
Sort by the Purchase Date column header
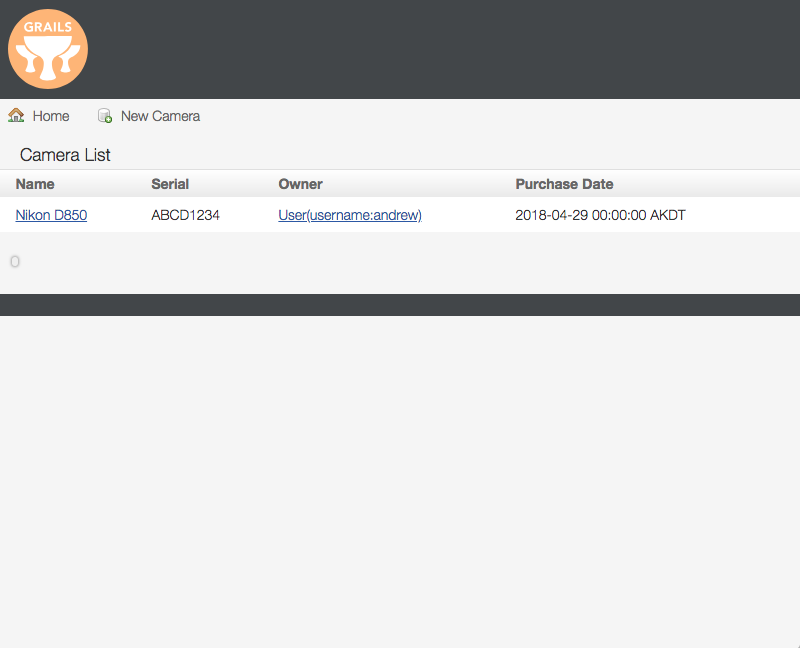point(564,184)
